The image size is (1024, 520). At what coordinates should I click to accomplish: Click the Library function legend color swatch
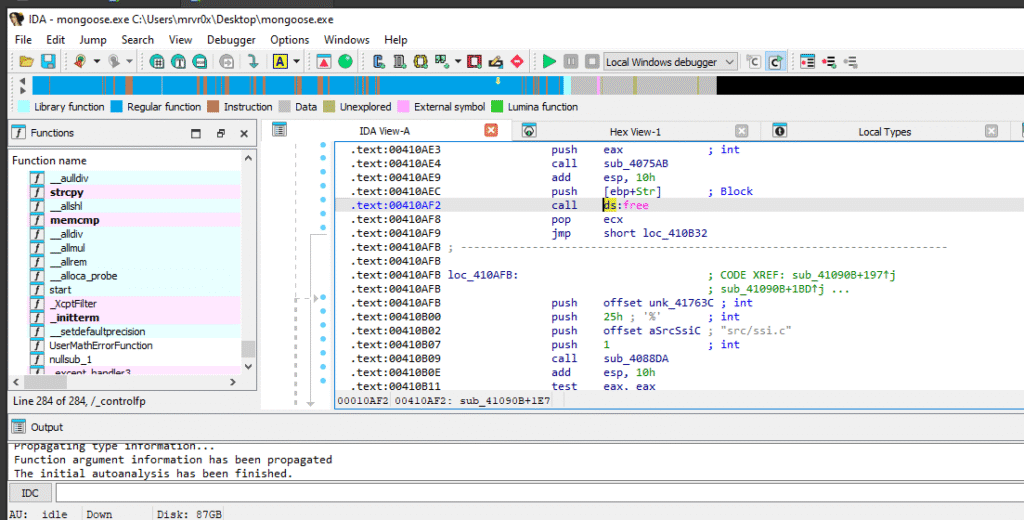(x=24, y=106)
